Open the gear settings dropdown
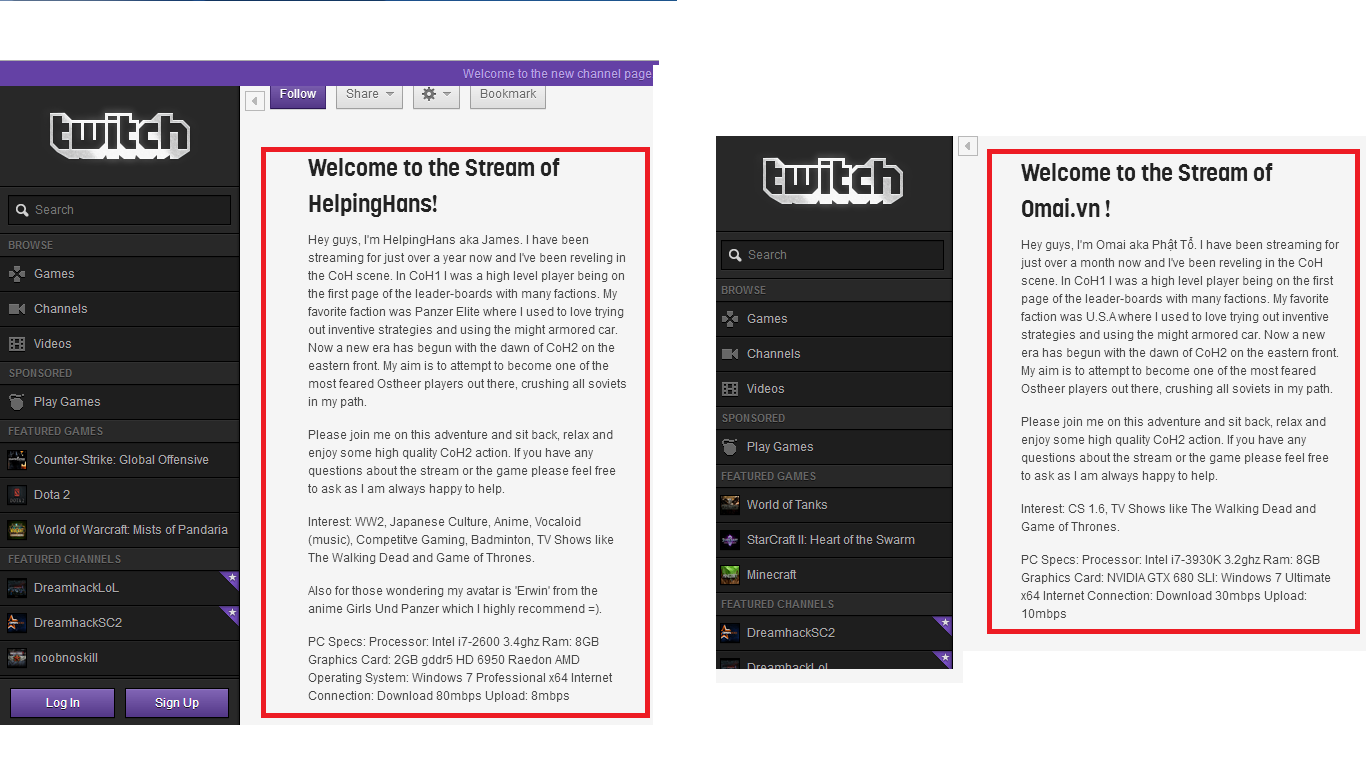The image size is (1366, 768). tap(436, 95)
